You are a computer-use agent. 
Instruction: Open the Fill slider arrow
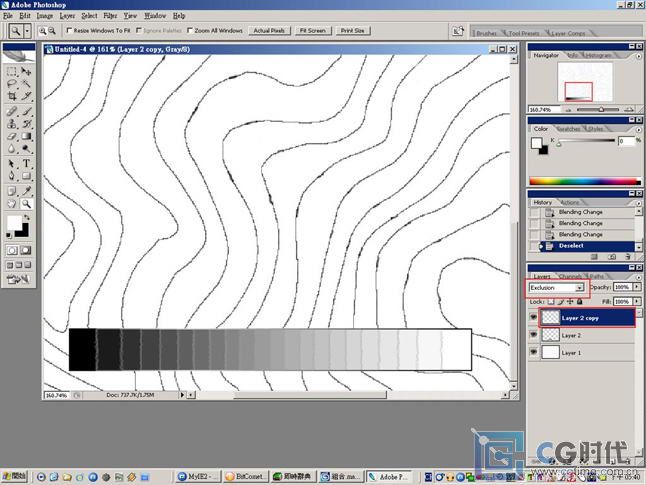click(637, 302)
